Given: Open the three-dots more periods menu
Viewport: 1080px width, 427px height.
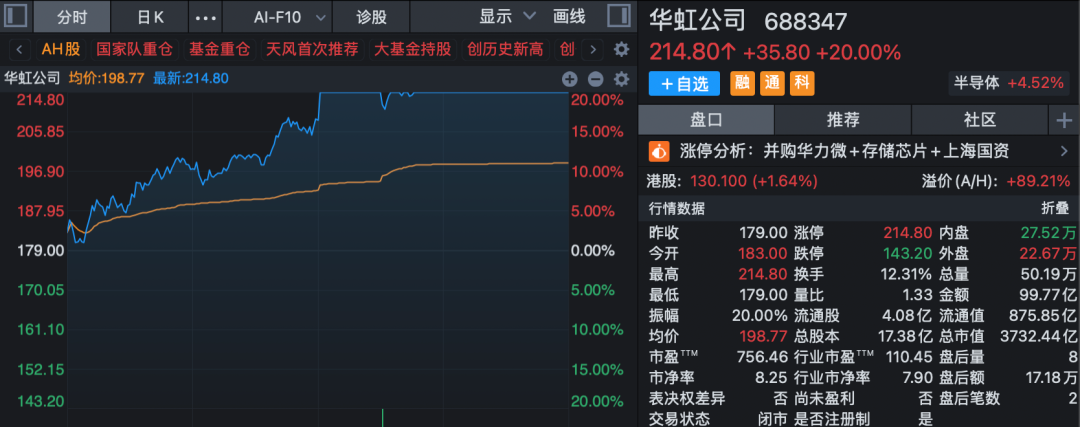Looking at the screenshot, I should tap(205, 17).
